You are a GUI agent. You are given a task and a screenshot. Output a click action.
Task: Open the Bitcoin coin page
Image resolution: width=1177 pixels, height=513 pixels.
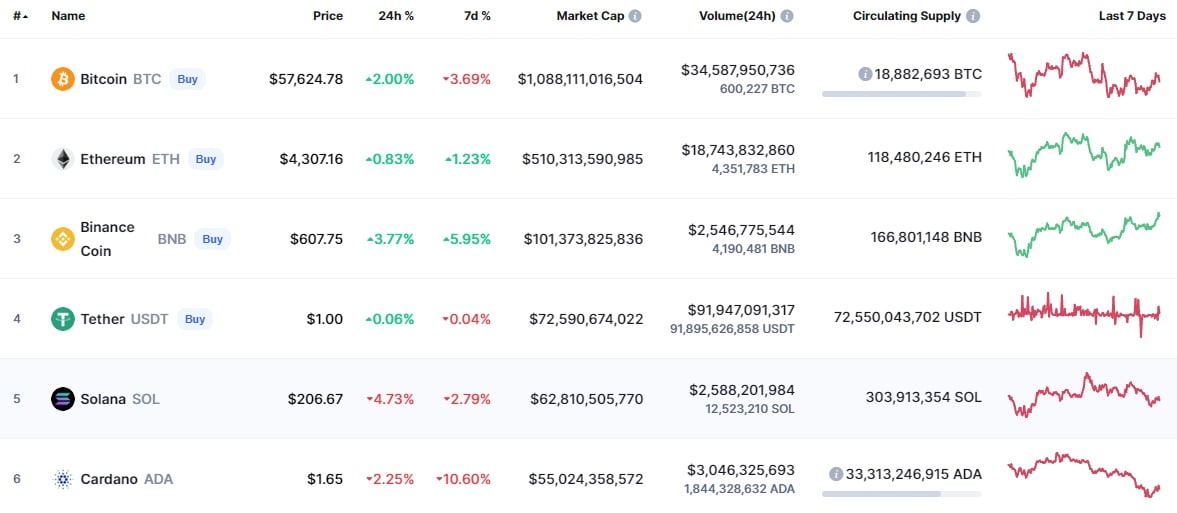coord(104,79)
